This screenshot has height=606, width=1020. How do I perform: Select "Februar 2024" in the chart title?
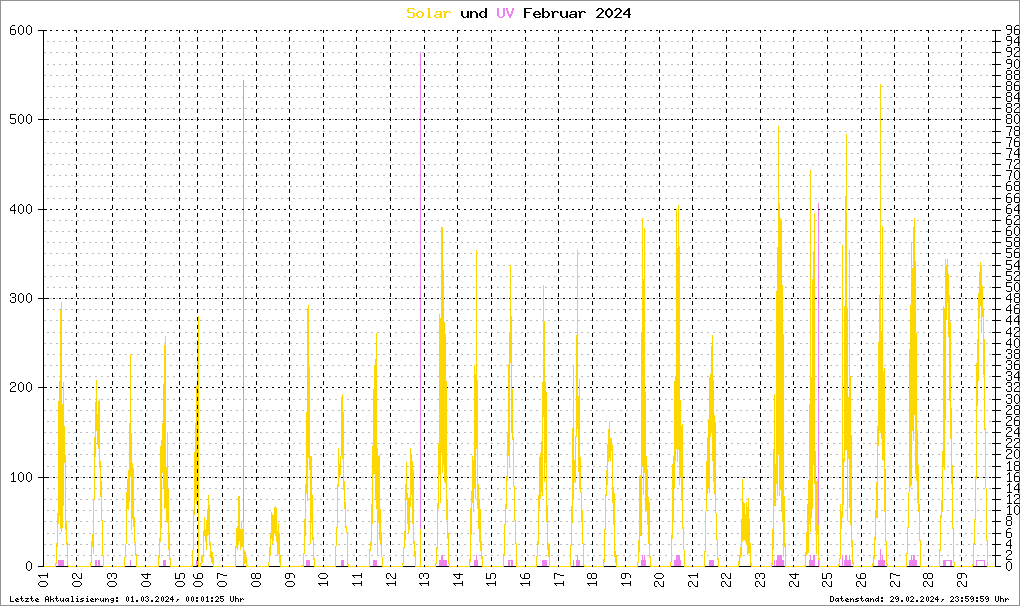pyautogui.click(x=577, y=13)
